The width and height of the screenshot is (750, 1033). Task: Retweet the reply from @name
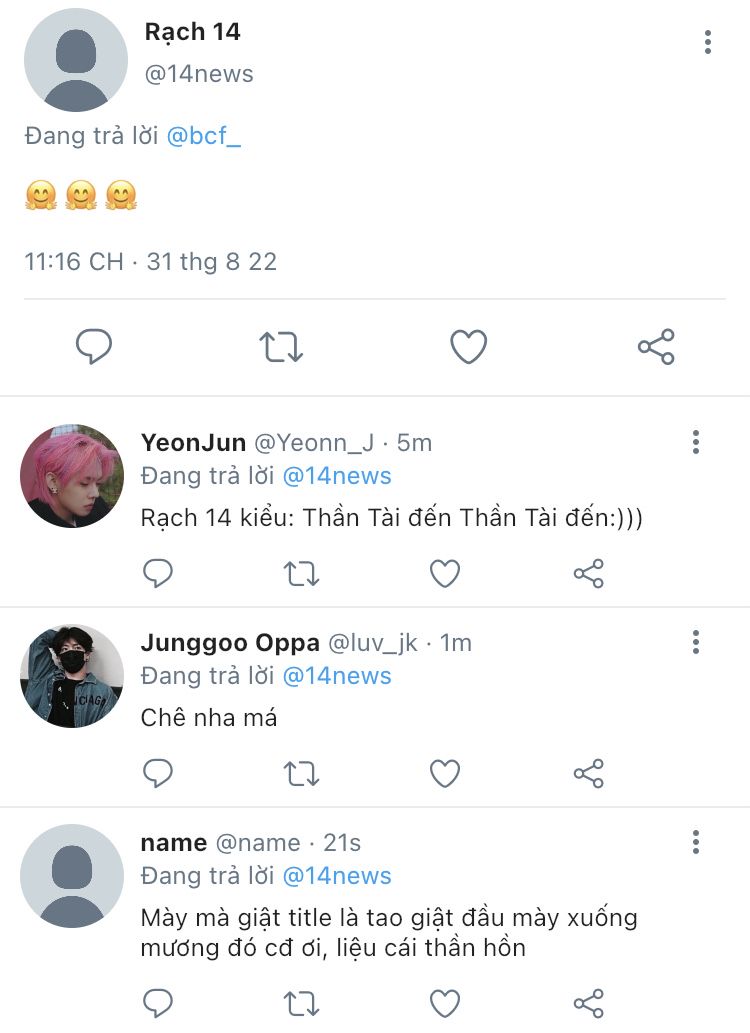(x=301, y=1003)
